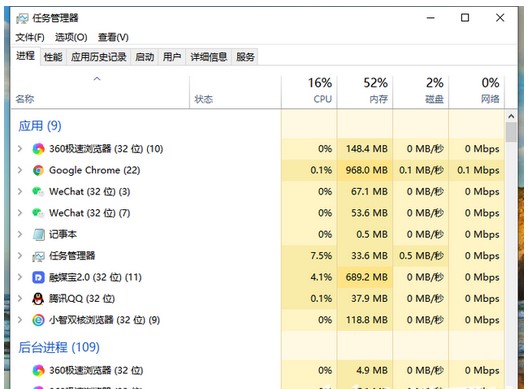
Task: Click the 0.5 MB/秒 disk value
Action: click(x=421, y=256)
